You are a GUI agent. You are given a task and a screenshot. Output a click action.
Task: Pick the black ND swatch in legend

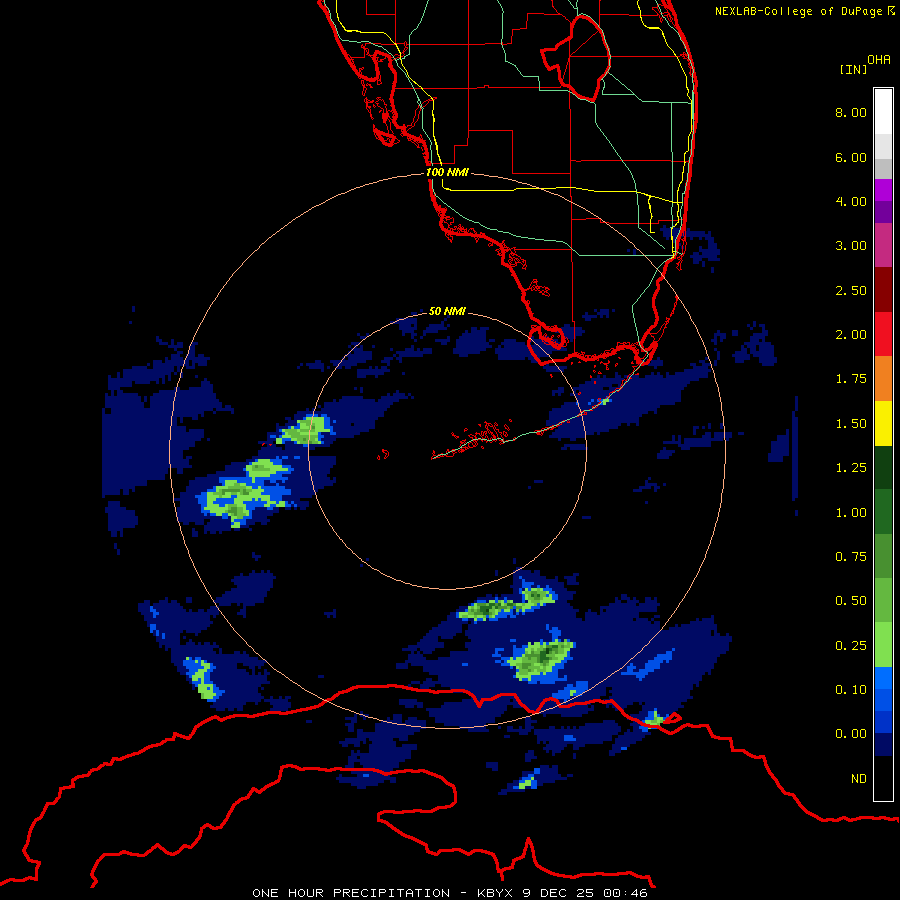(x=883, y=778)
